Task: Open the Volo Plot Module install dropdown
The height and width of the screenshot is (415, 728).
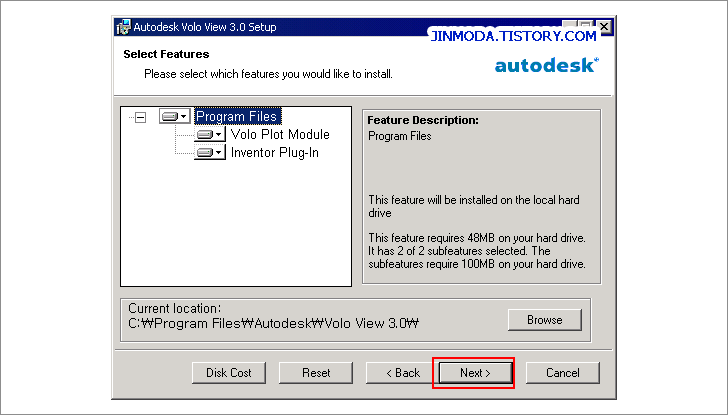Action: pyautogui.click(x=210, y=134)
